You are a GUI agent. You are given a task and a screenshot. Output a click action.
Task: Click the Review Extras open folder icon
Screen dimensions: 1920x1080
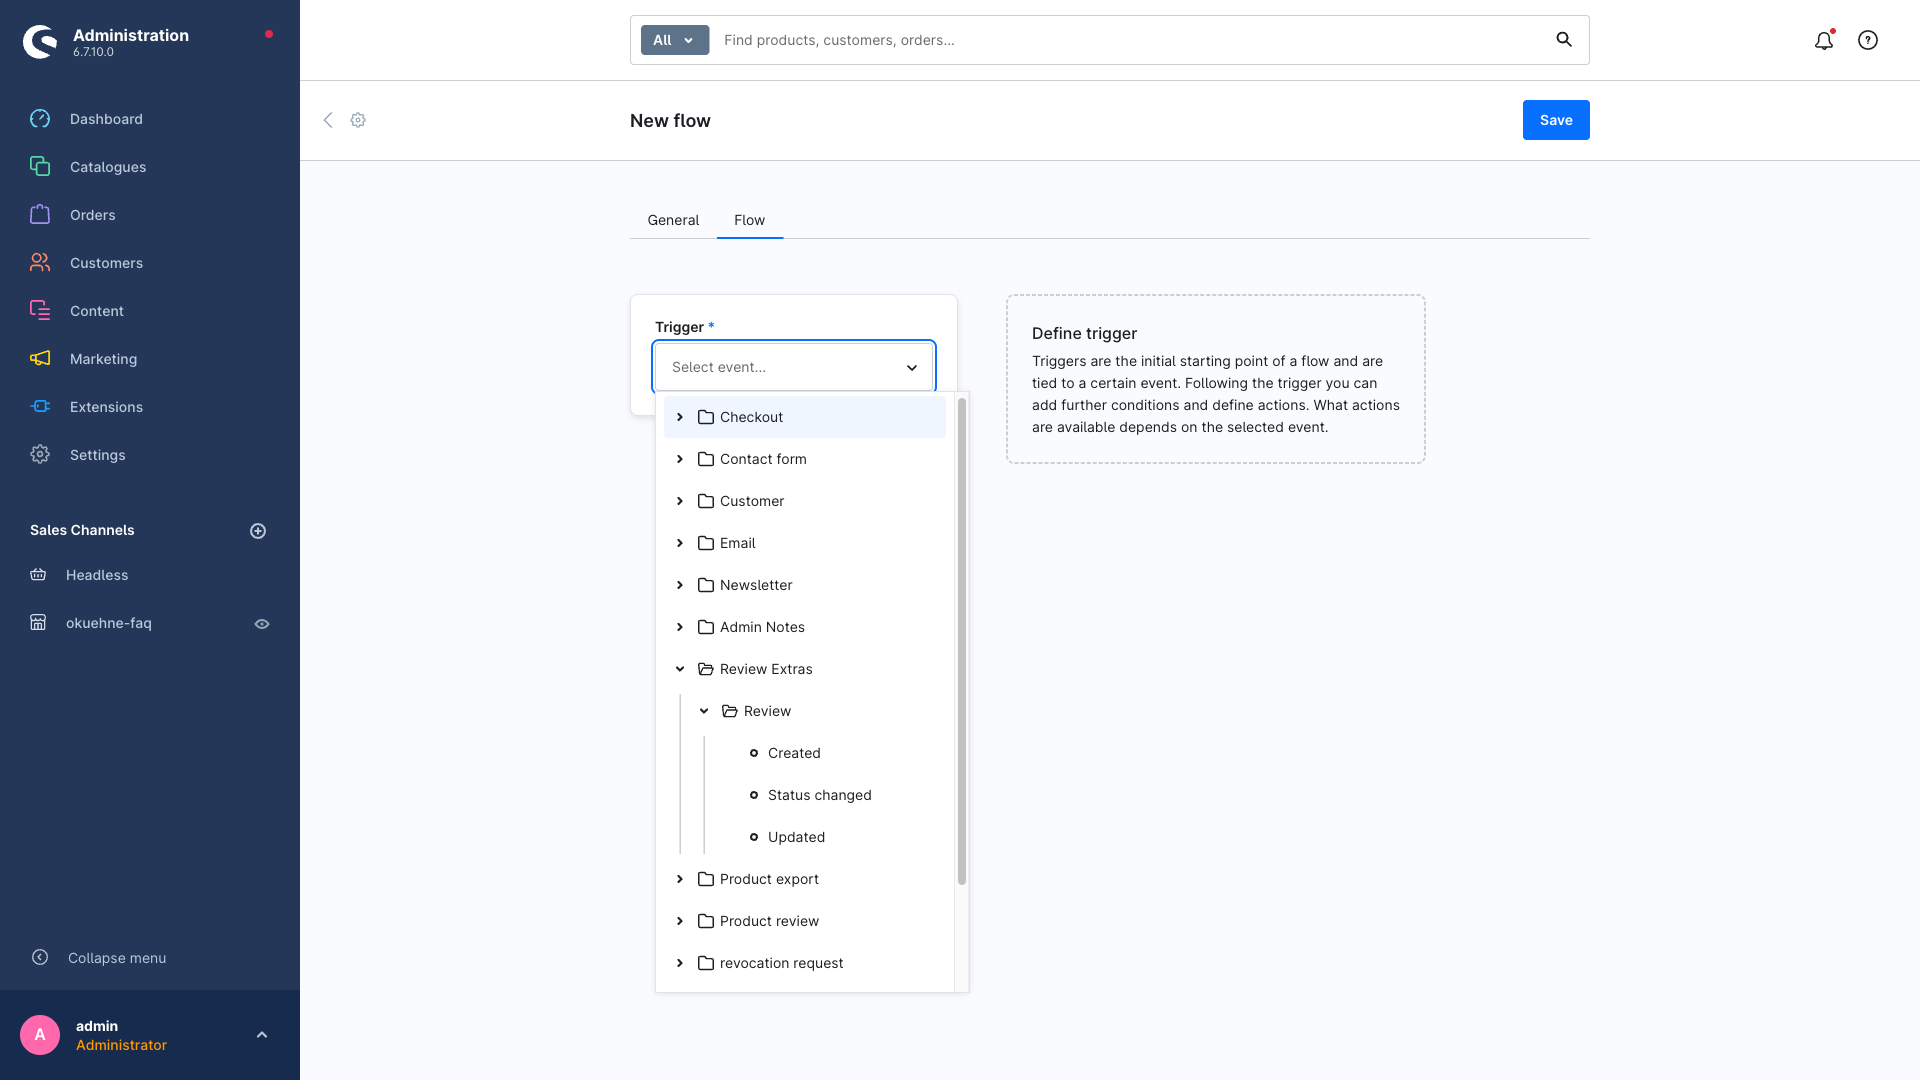tap(706, 669)
